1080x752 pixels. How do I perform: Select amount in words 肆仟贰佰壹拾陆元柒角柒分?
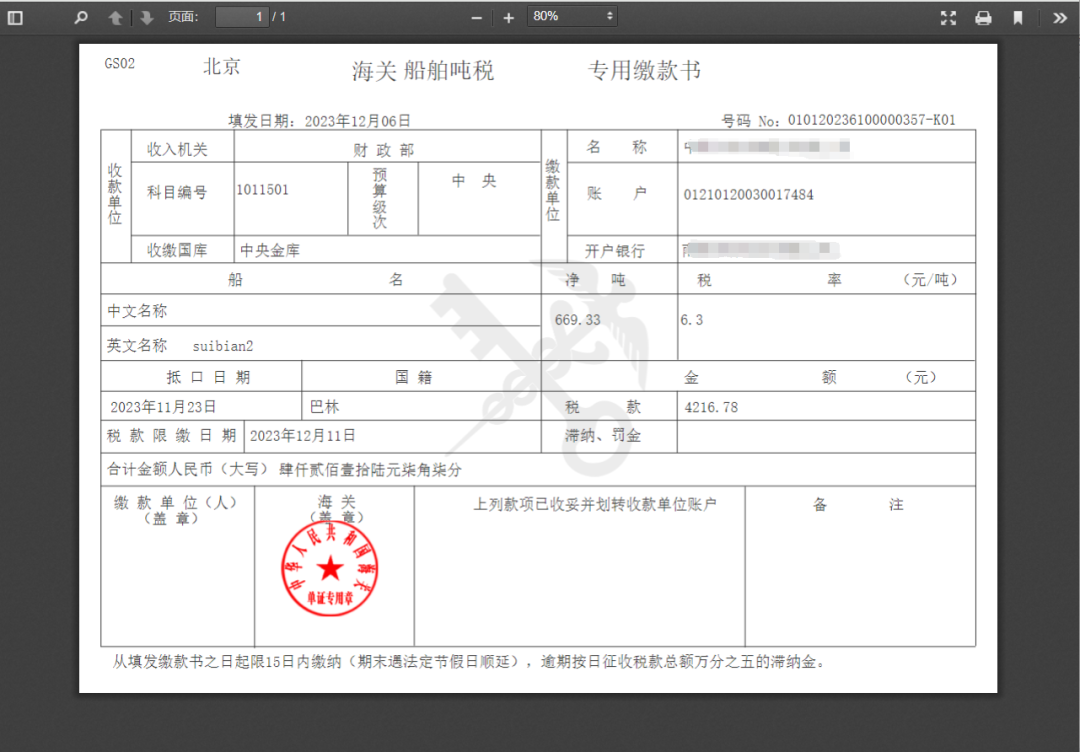370,470
